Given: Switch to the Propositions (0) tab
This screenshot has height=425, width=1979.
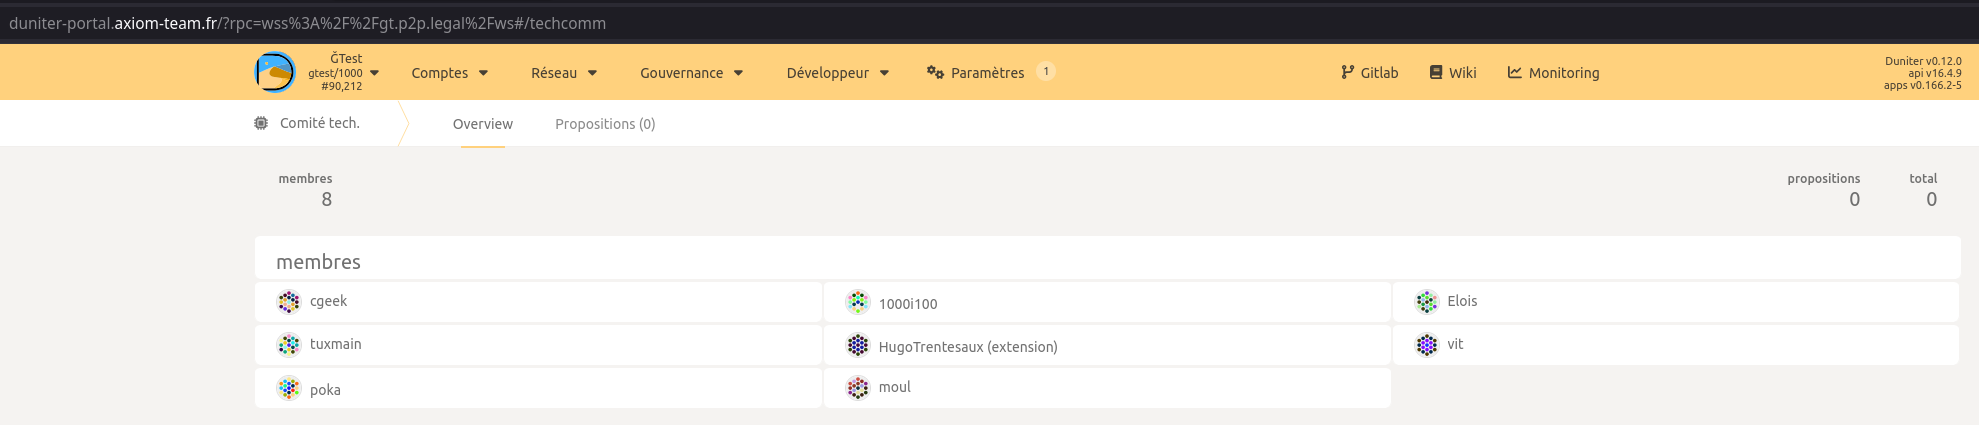Looking at the screenshot, I should pyautogui.click(x=605, y=124).
